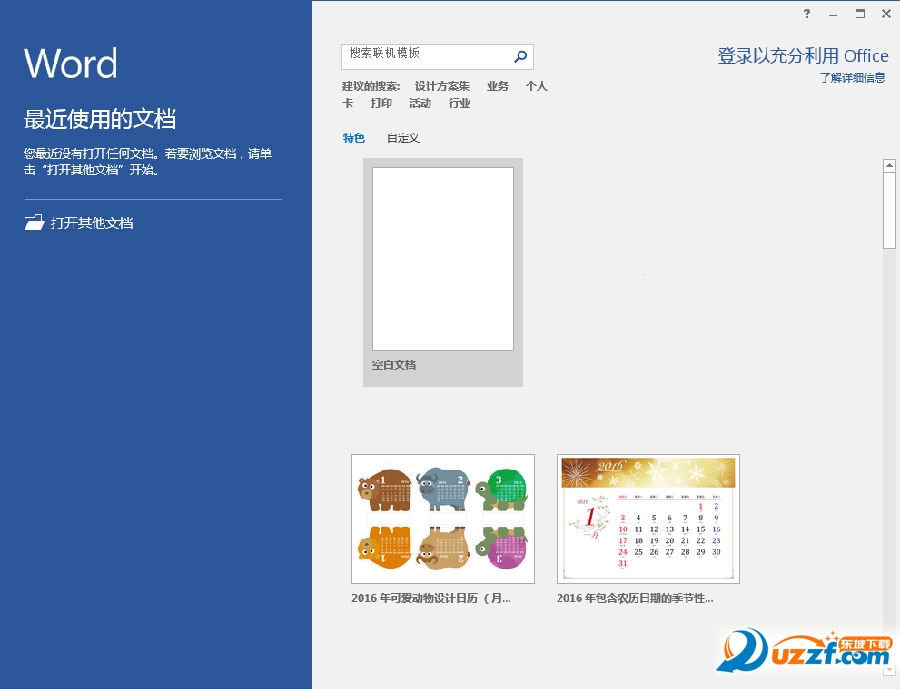The image size is (900, 689).
Task: Open the 空白文档 blank document template
Action: (x=443, y=272)
